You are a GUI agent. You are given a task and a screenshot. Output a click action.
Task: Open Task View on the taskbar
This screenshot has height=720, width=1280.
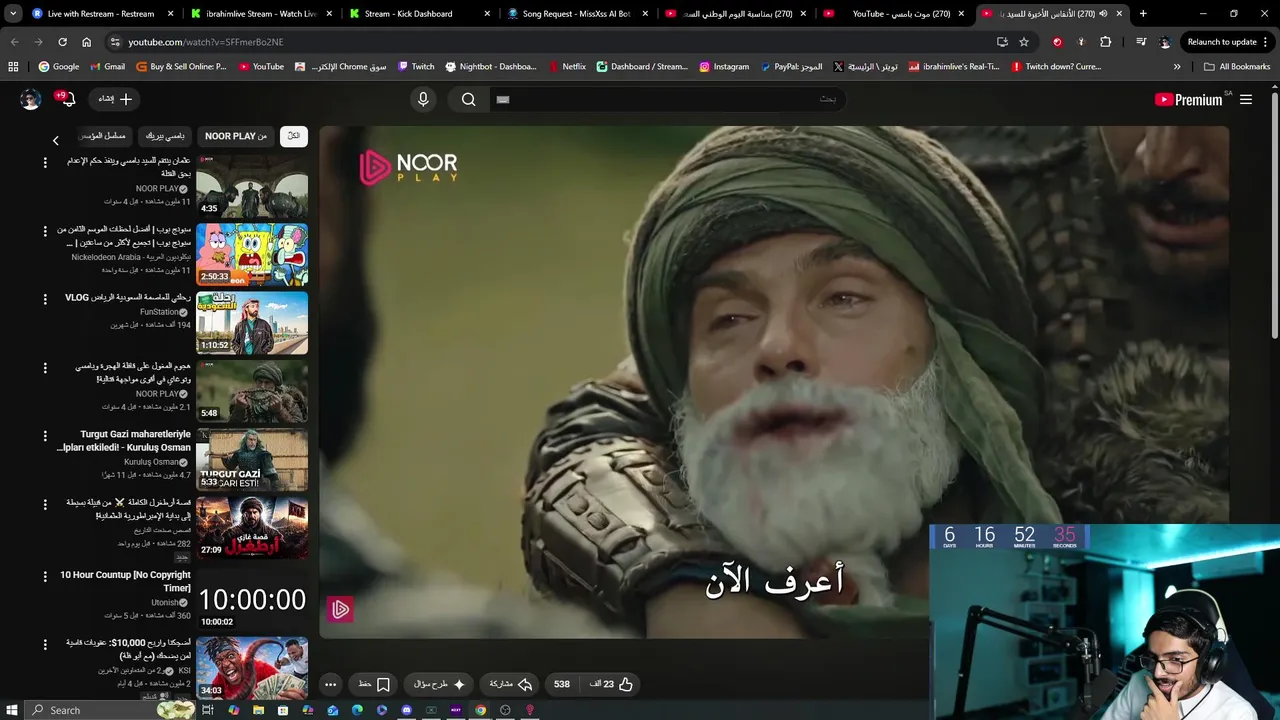coord(208,710)
